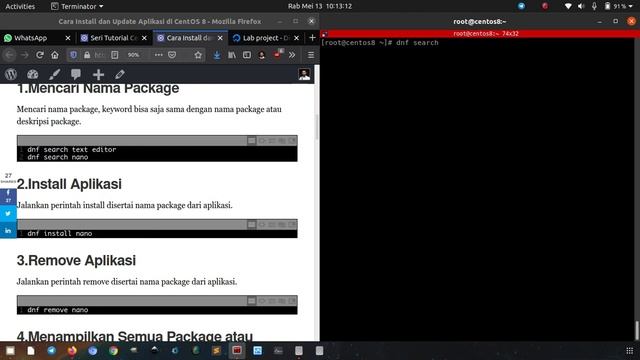Reload the page in Firefox

pos(40,55)
